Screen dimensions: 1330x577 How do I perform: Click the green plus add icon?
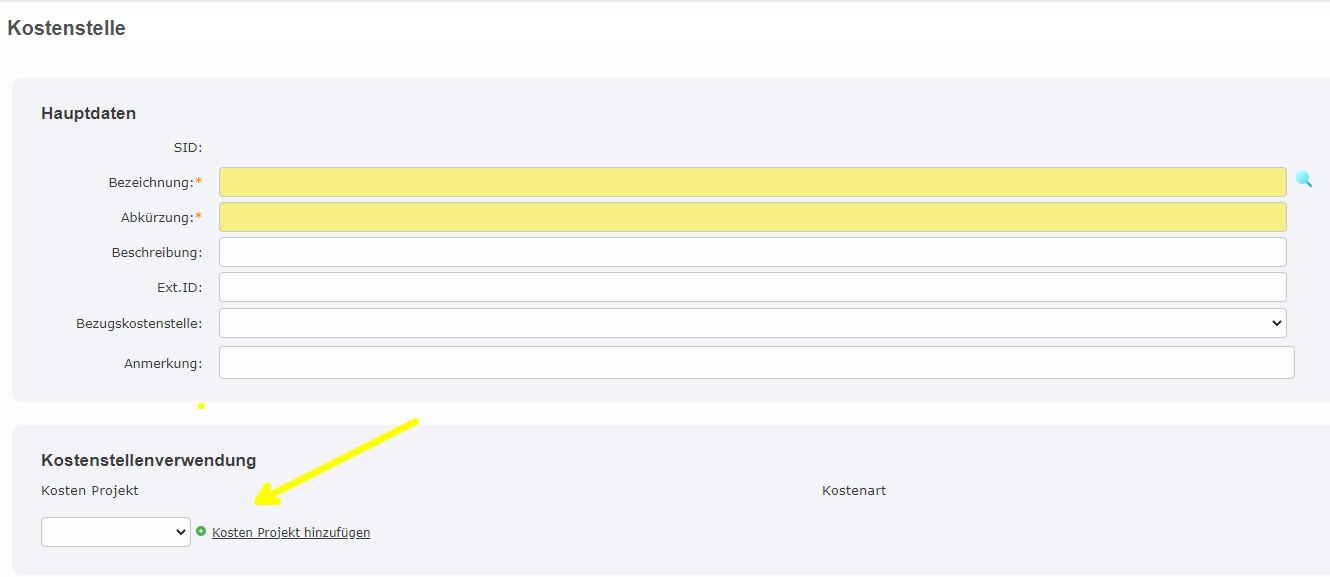pos(201,532)
